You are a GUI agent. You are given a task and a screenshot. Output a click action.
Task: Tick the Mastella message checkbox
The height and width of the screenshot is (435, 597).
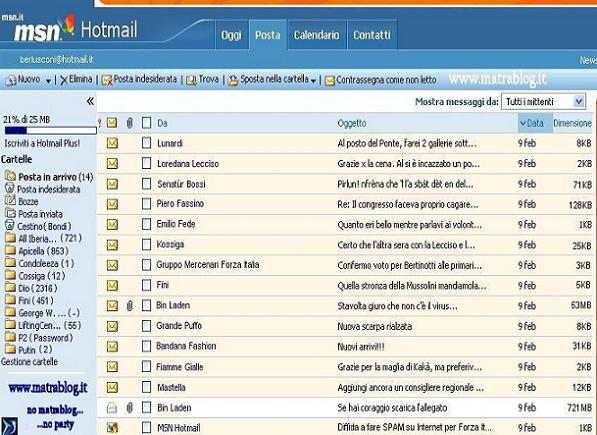(x=146, y=387)
